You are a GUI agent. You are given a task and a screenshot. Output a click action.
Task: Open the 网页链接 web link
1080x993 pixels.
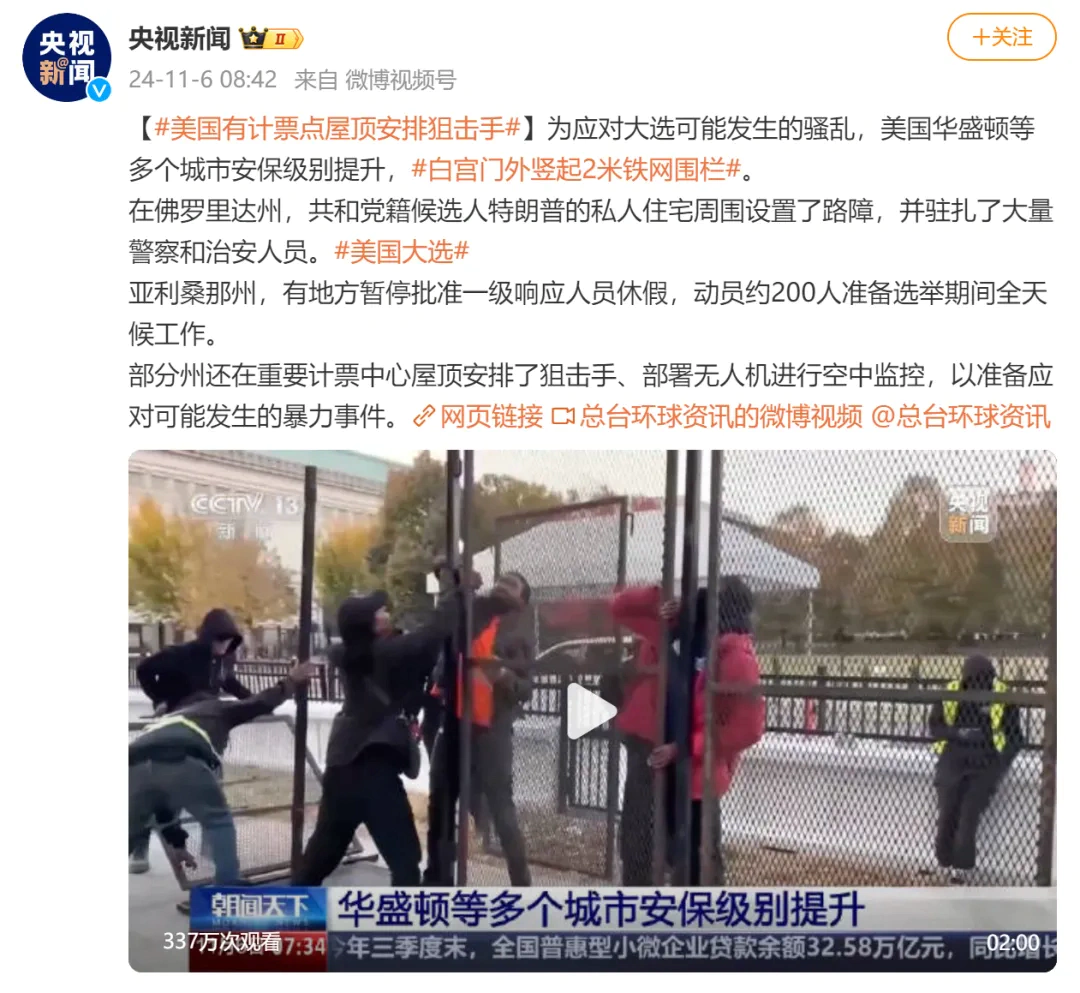[491, 417]
